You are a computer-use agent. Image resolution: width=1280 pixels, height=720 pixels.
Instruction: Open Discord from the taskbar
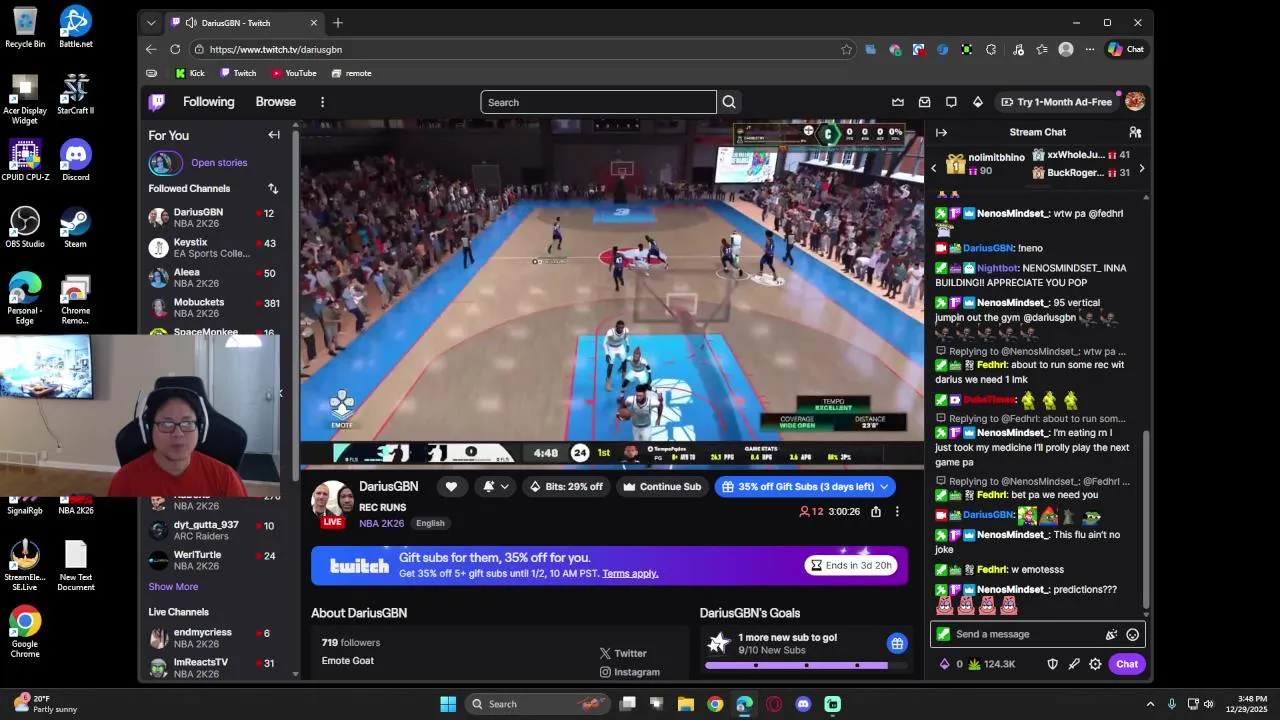[803, 704]
